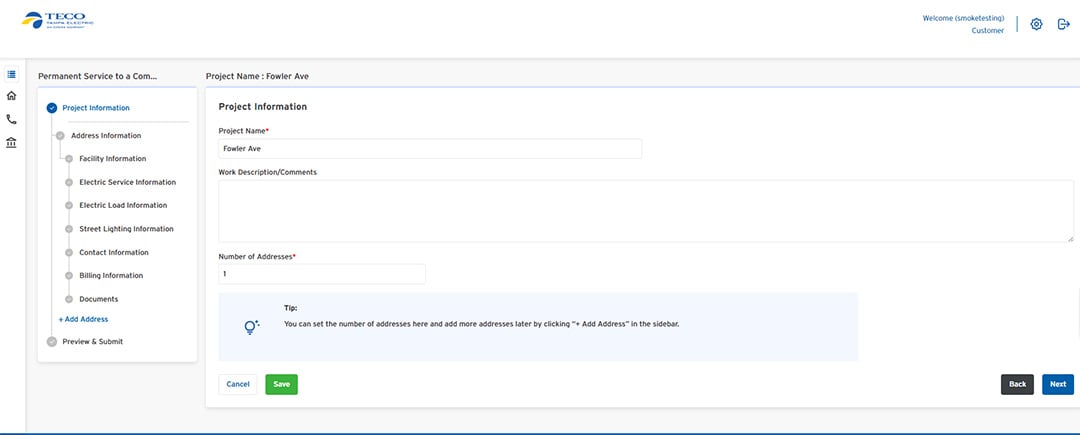Viewport: 1080px width, 435px height.
Task: Click the blue Next button
Action: 1057,384
